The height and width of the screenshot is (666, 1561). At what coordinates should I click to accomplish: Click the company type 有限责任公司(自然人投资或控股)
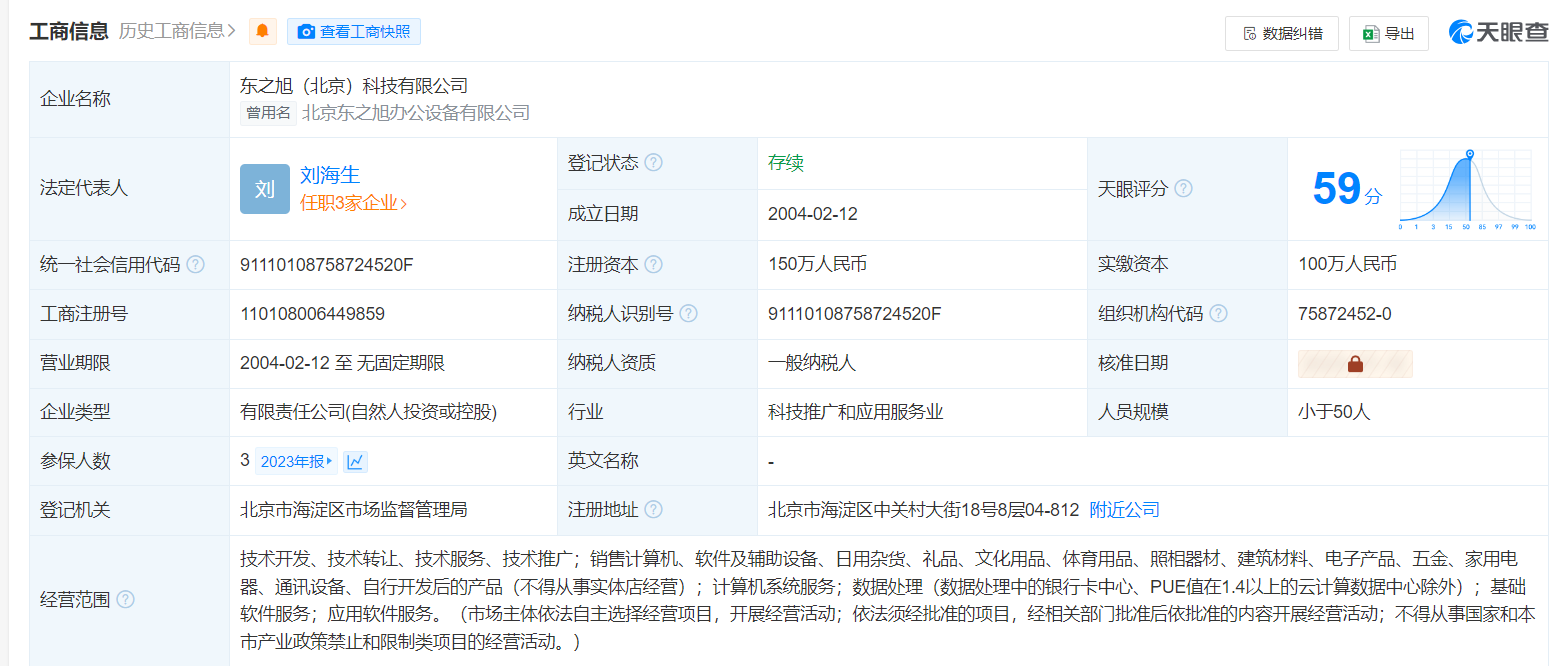(x=368, y=412)
